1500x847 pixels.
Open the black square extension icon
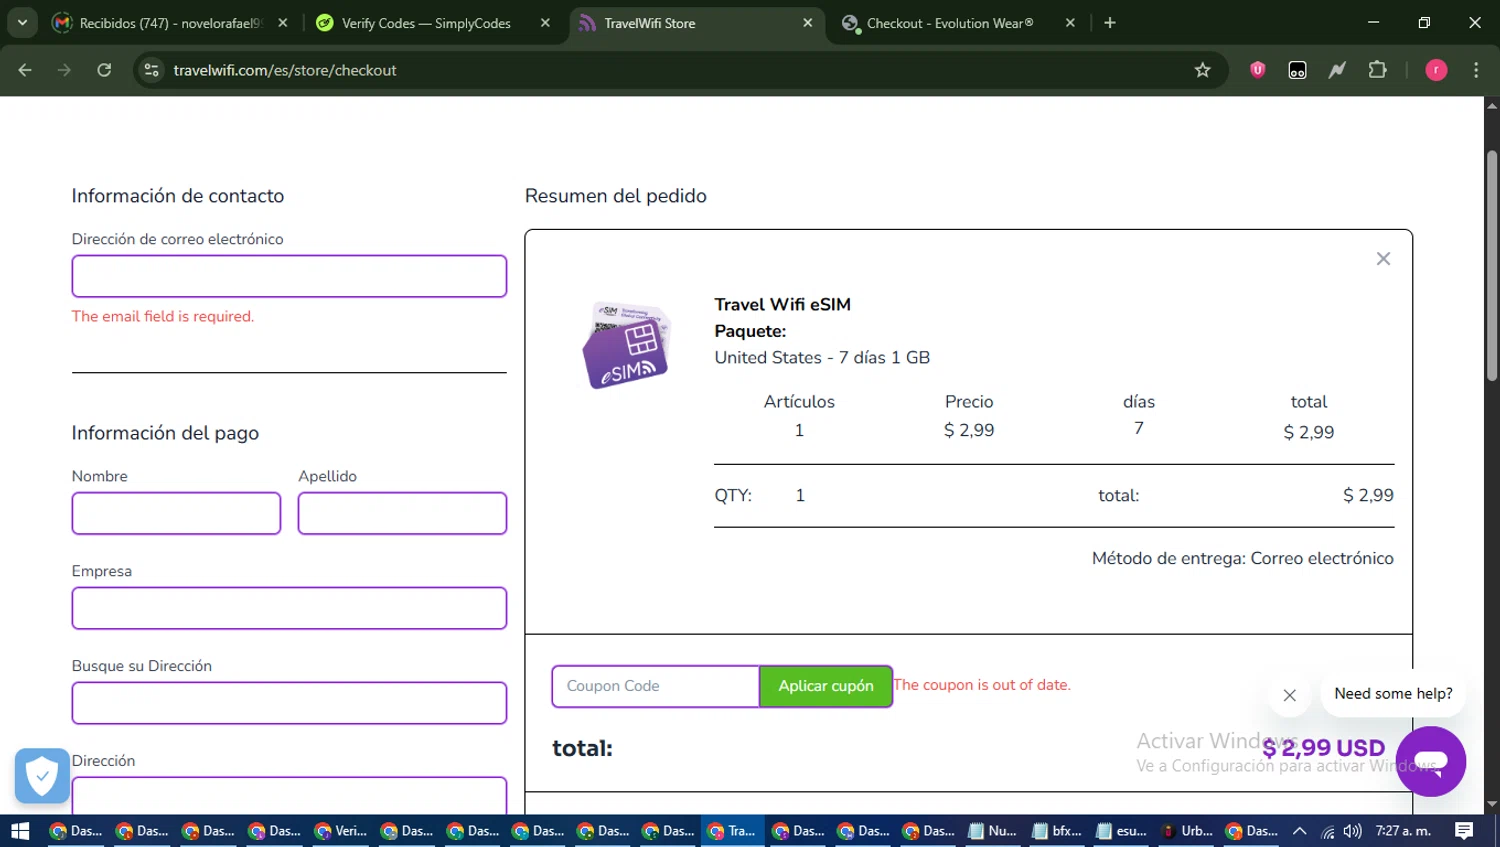point(1297,70)
